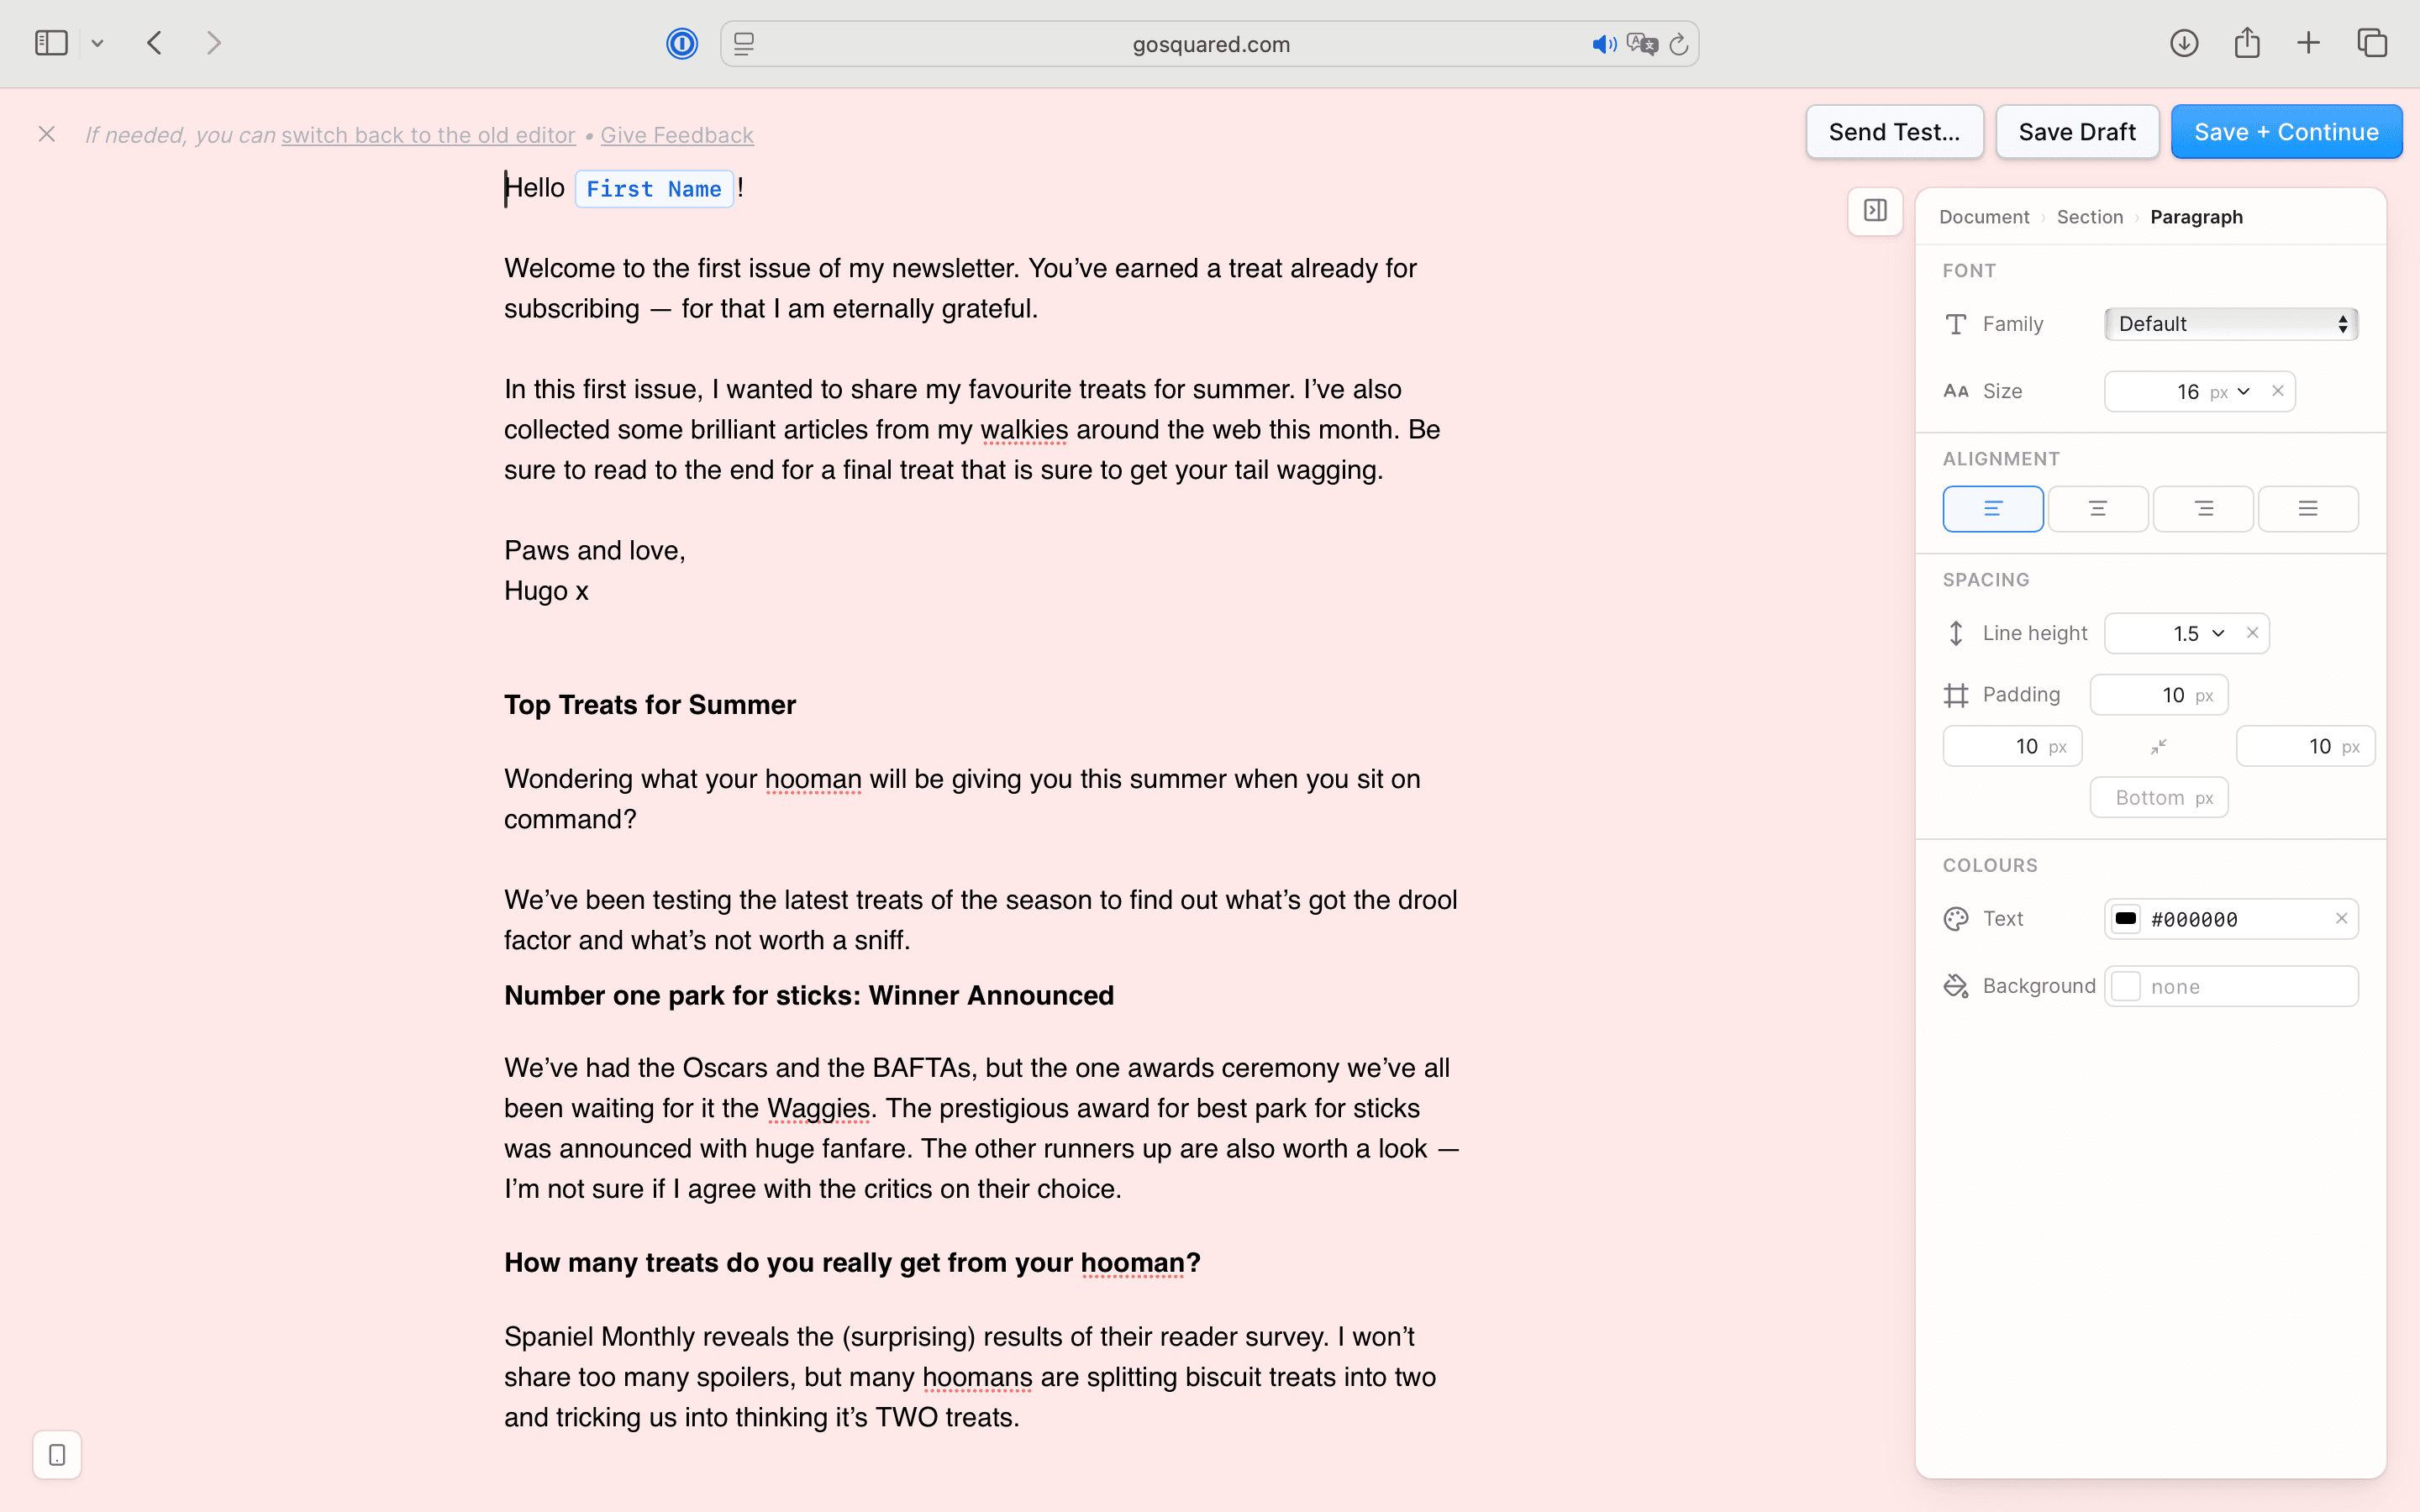This screenshot has width=2420, height=1512.
Task: Mute the tab audio speaker icon
Action: (1604, 44)
